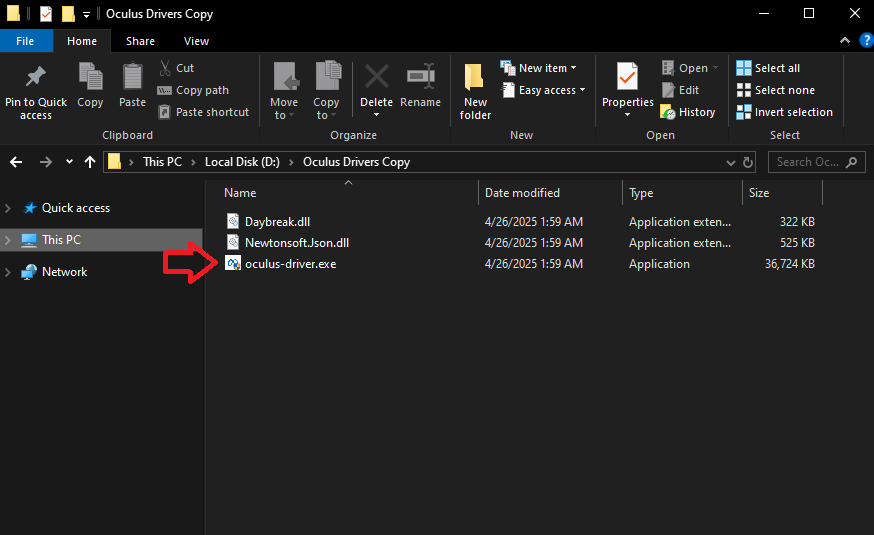Viewport: 874px width, 535px height.
Task: Expand the Network tree node
Action: point(8,273)
